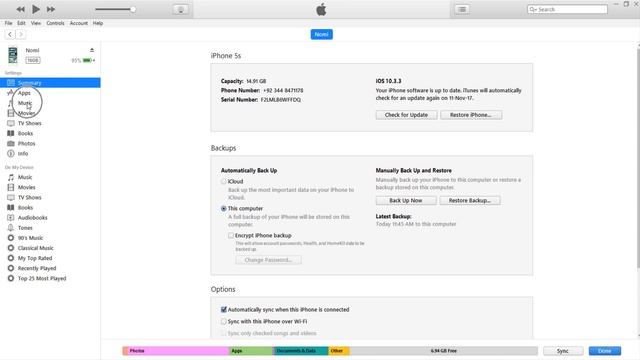The image size is (640, 360).
Task: Open the Account menu
Action: (79, 23)
